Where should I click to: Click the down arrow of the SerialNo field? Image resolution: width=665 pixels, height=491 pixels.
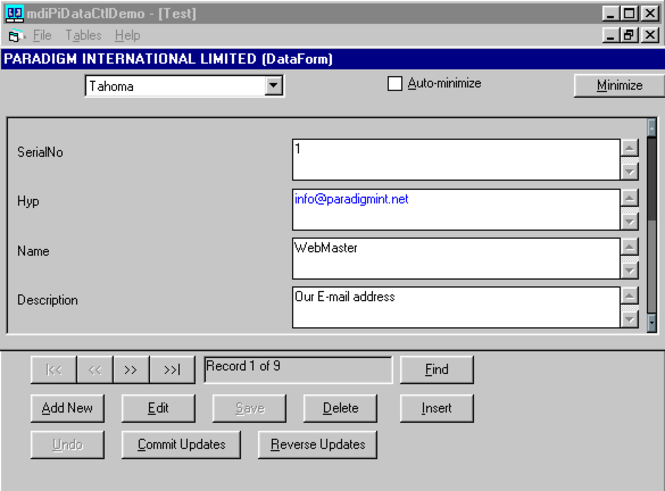(x=630, y=172)
